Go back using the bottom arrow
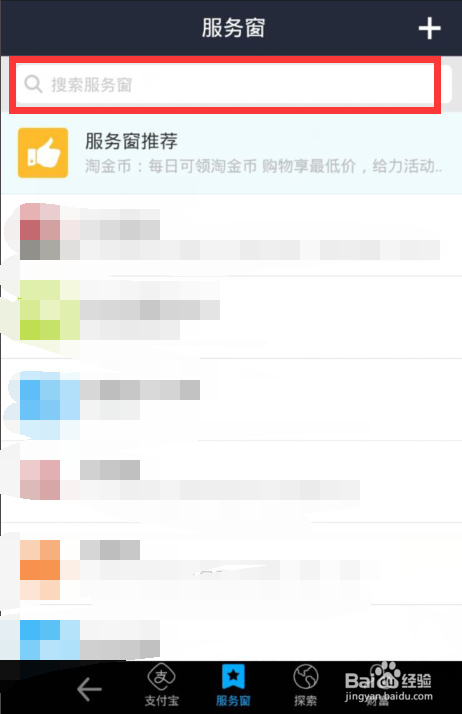This screenshot has width=462, height=714. tap(89, 688)
